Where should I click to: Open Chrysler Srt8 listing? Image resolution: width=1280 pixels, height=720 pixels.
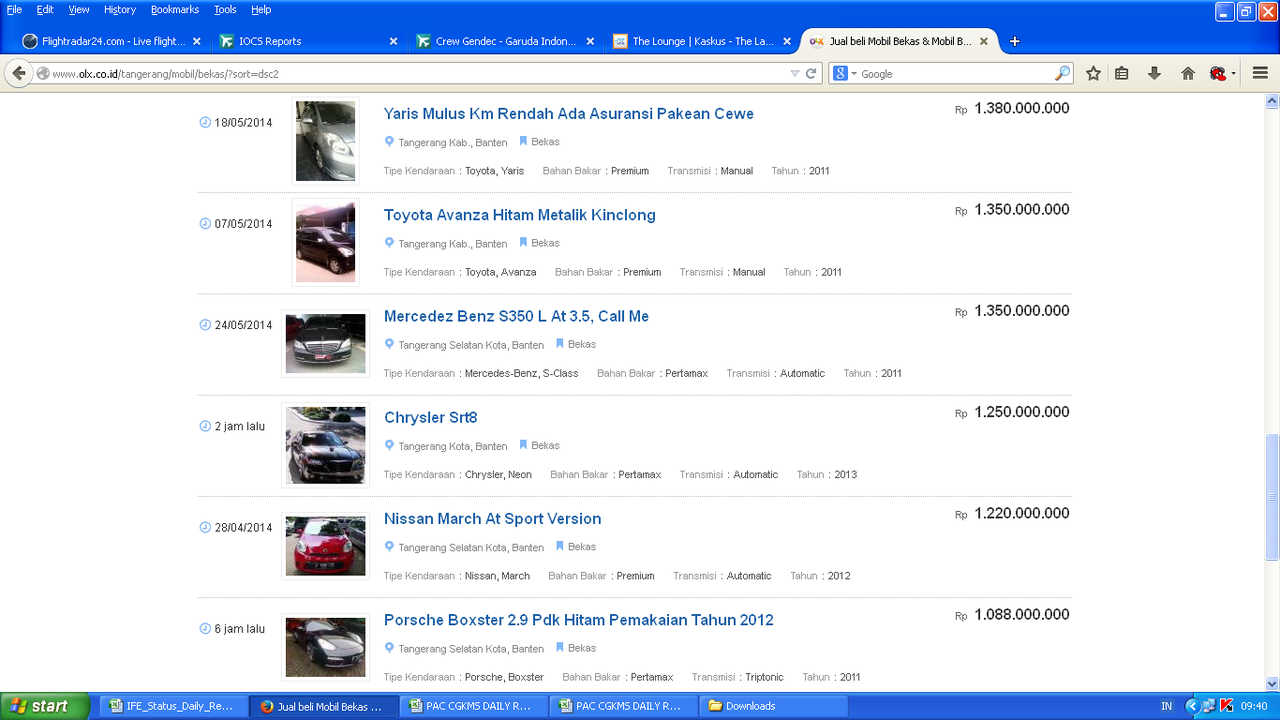tap(431, 418)
